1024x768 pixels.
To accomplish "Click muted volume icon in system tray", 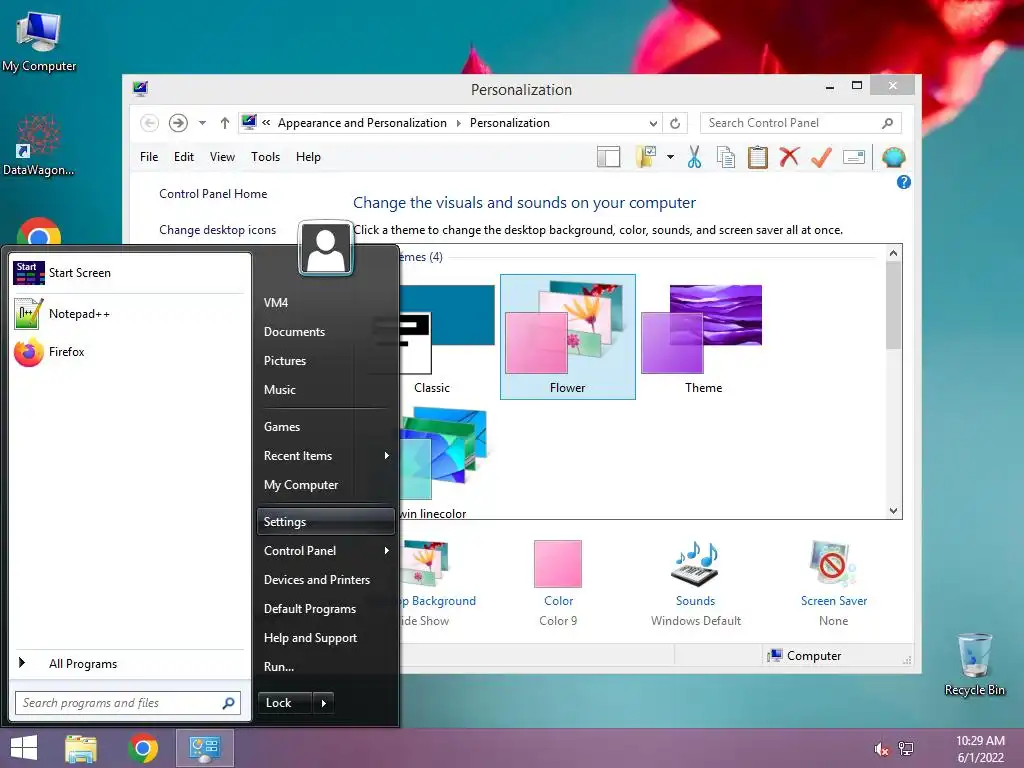I will click(x=881, y=749).
